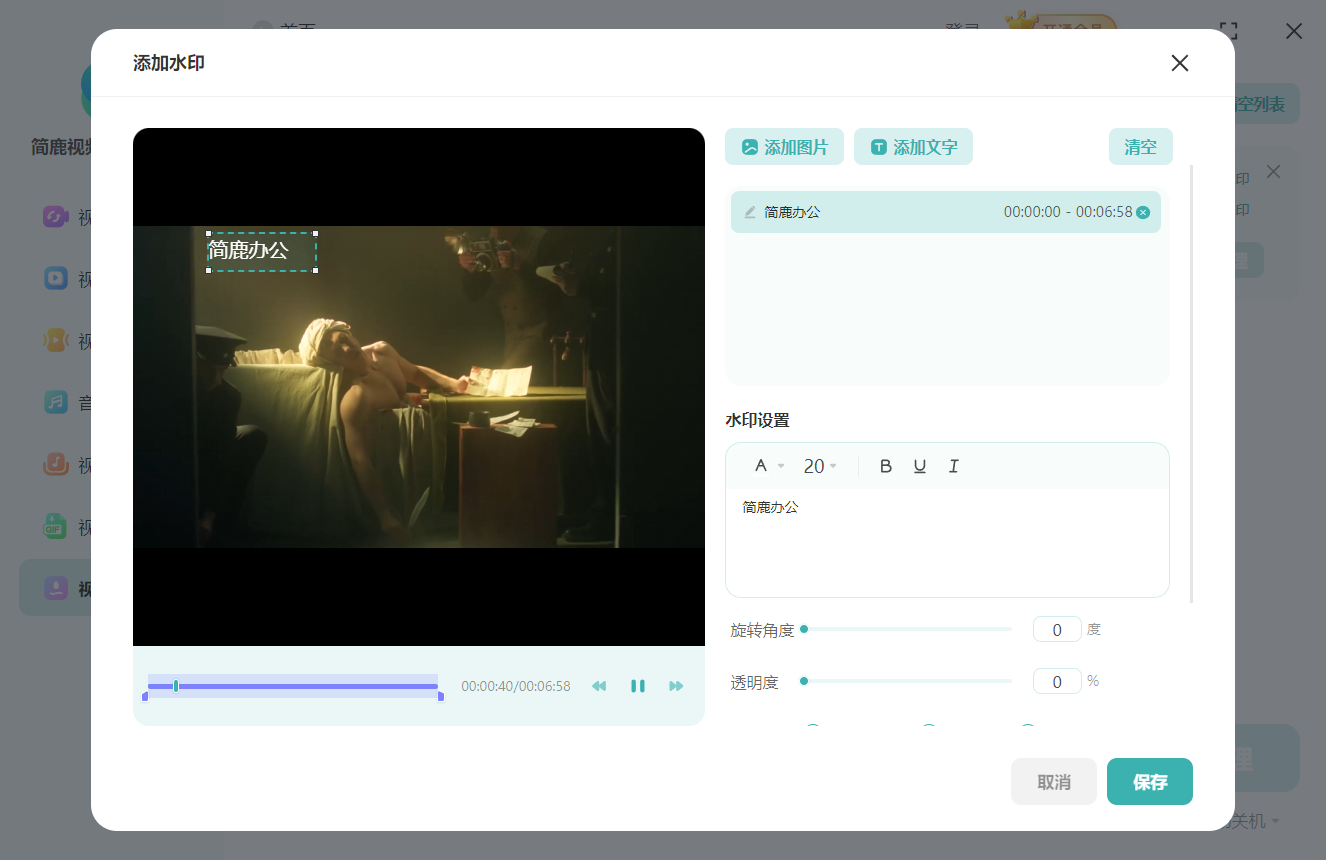Open the font color dropdown

(768, 466)
